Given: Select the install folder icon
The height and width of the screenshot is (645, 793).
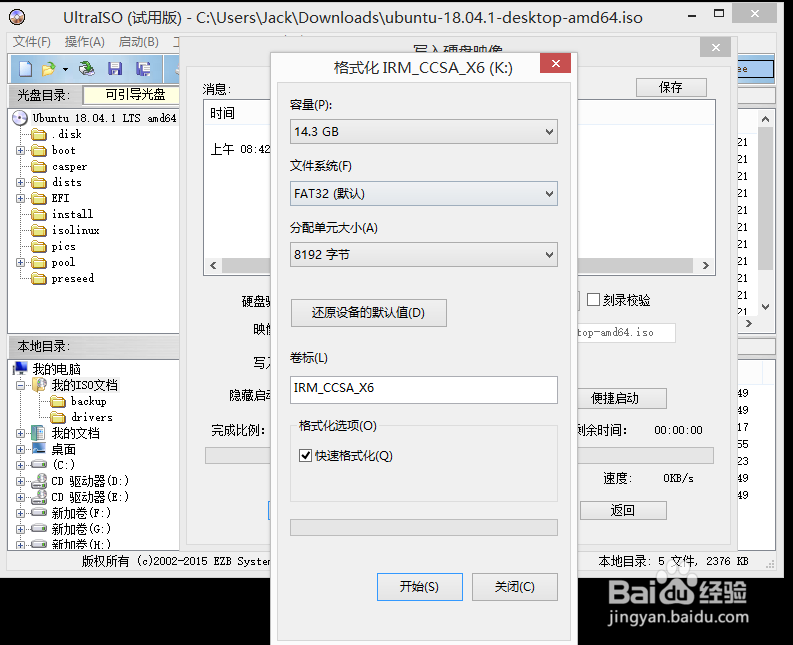Looking at the screenshot, I should pos(38,214).
